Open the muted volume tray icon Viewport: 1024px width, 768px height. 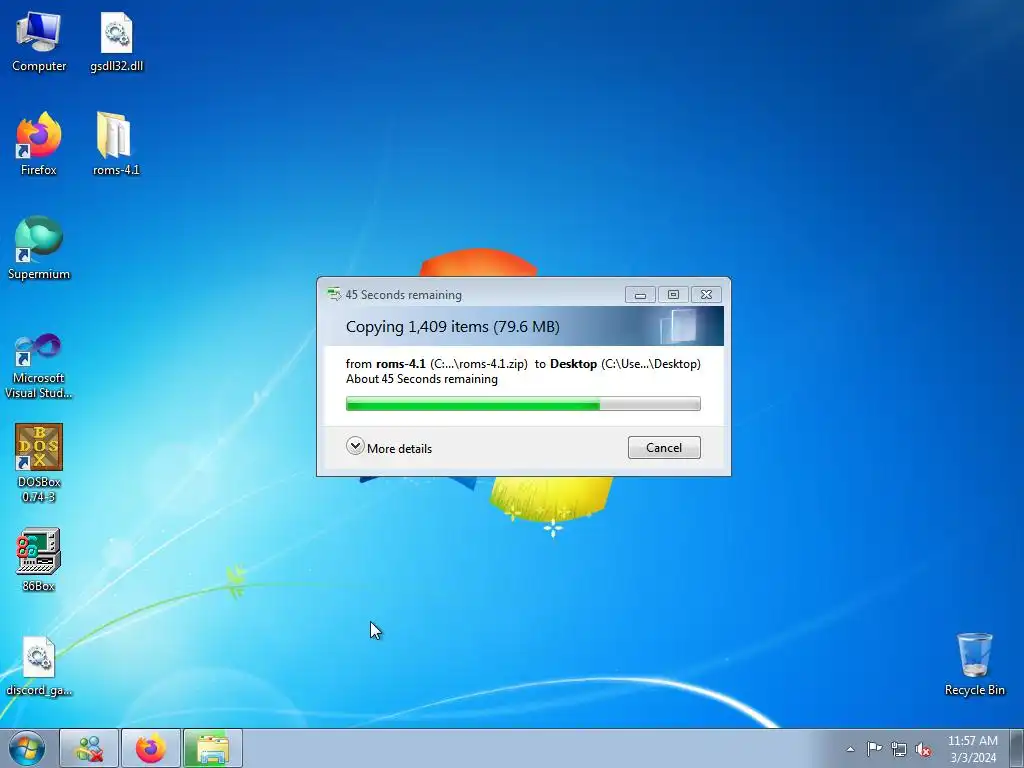[x=923, y=749]
